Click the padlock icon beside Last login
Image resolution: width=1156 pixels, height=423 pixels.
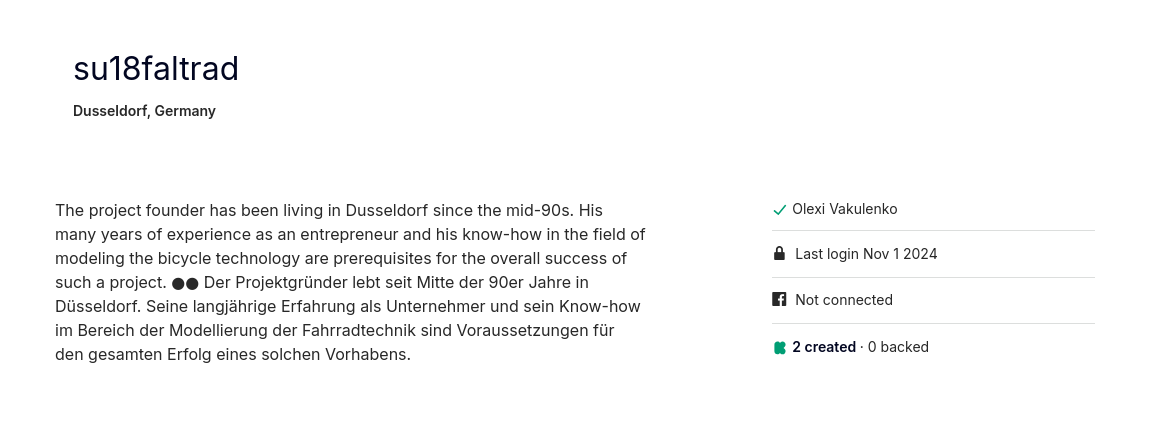point(779,254)
